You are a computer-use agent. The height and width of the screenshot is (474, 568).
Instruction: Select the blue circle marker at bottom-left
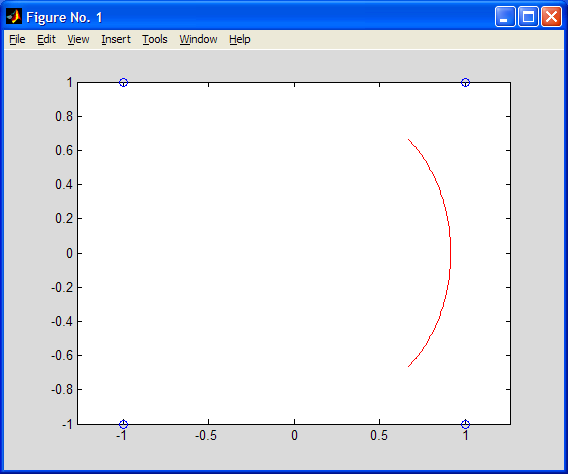point(123,424)
